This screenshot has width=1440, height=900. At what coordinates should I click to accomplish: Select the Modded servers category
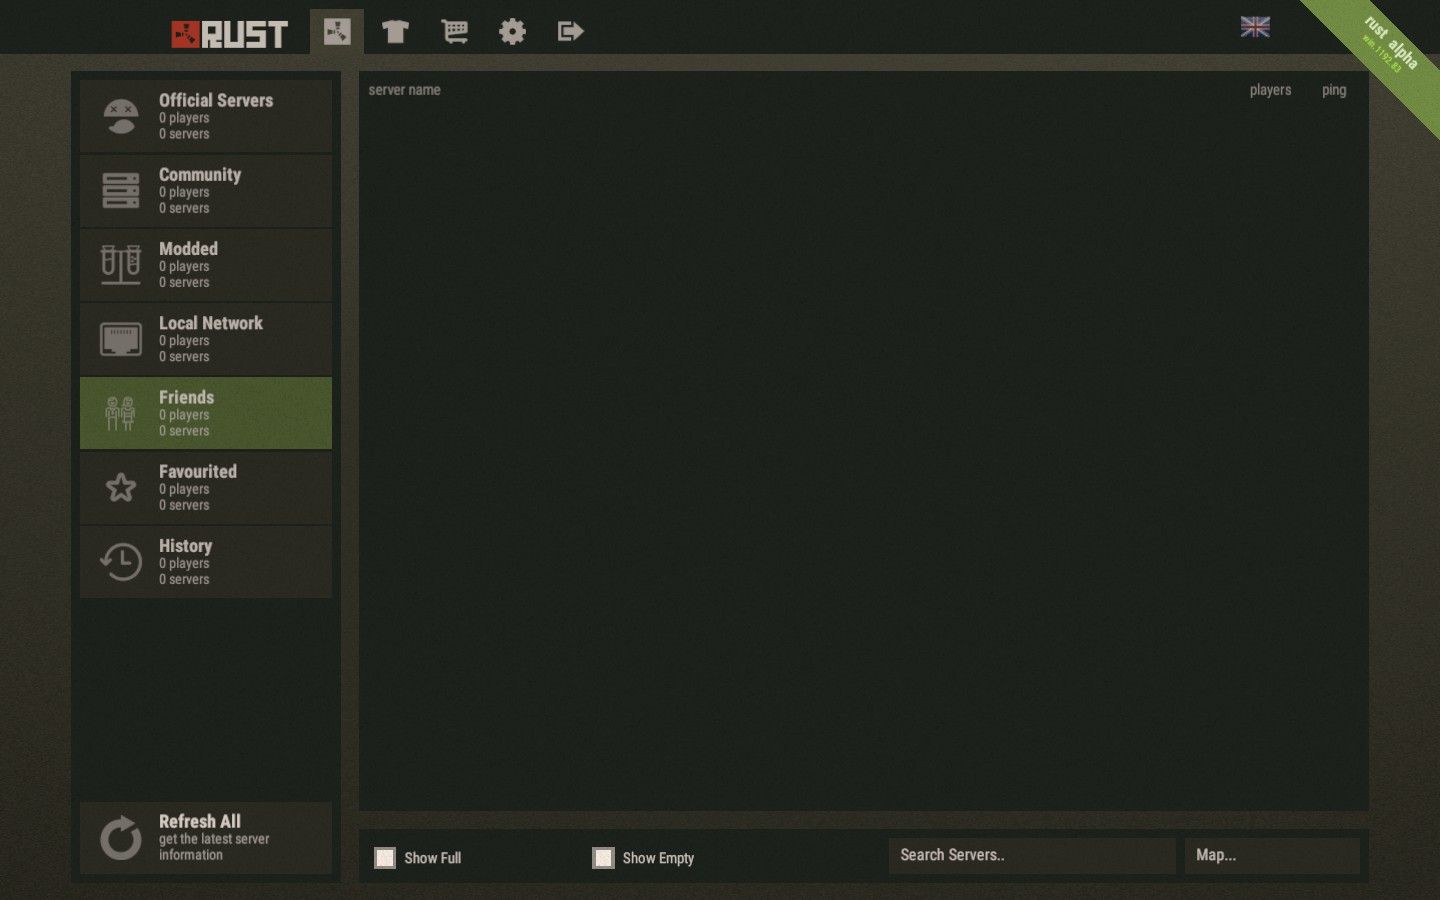[x=206, y=265]
